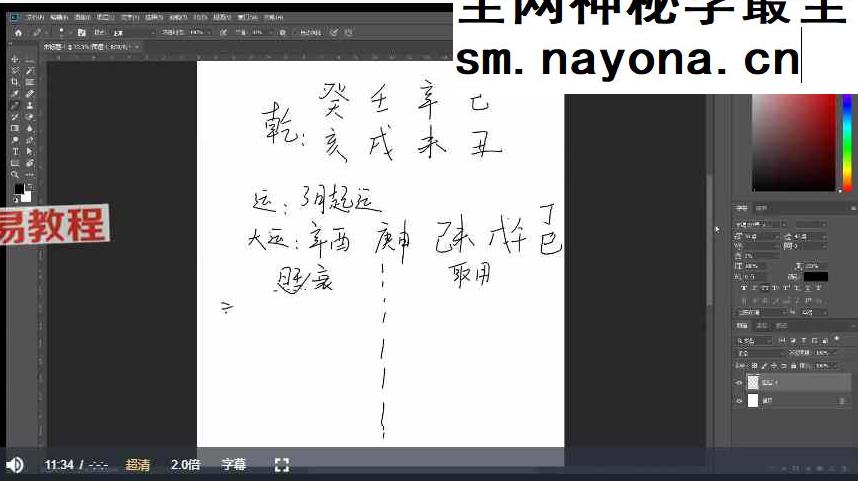Open the font family dropdown
Image resolution: width=858 pixels, height=481 pixels.
(760, 224)
